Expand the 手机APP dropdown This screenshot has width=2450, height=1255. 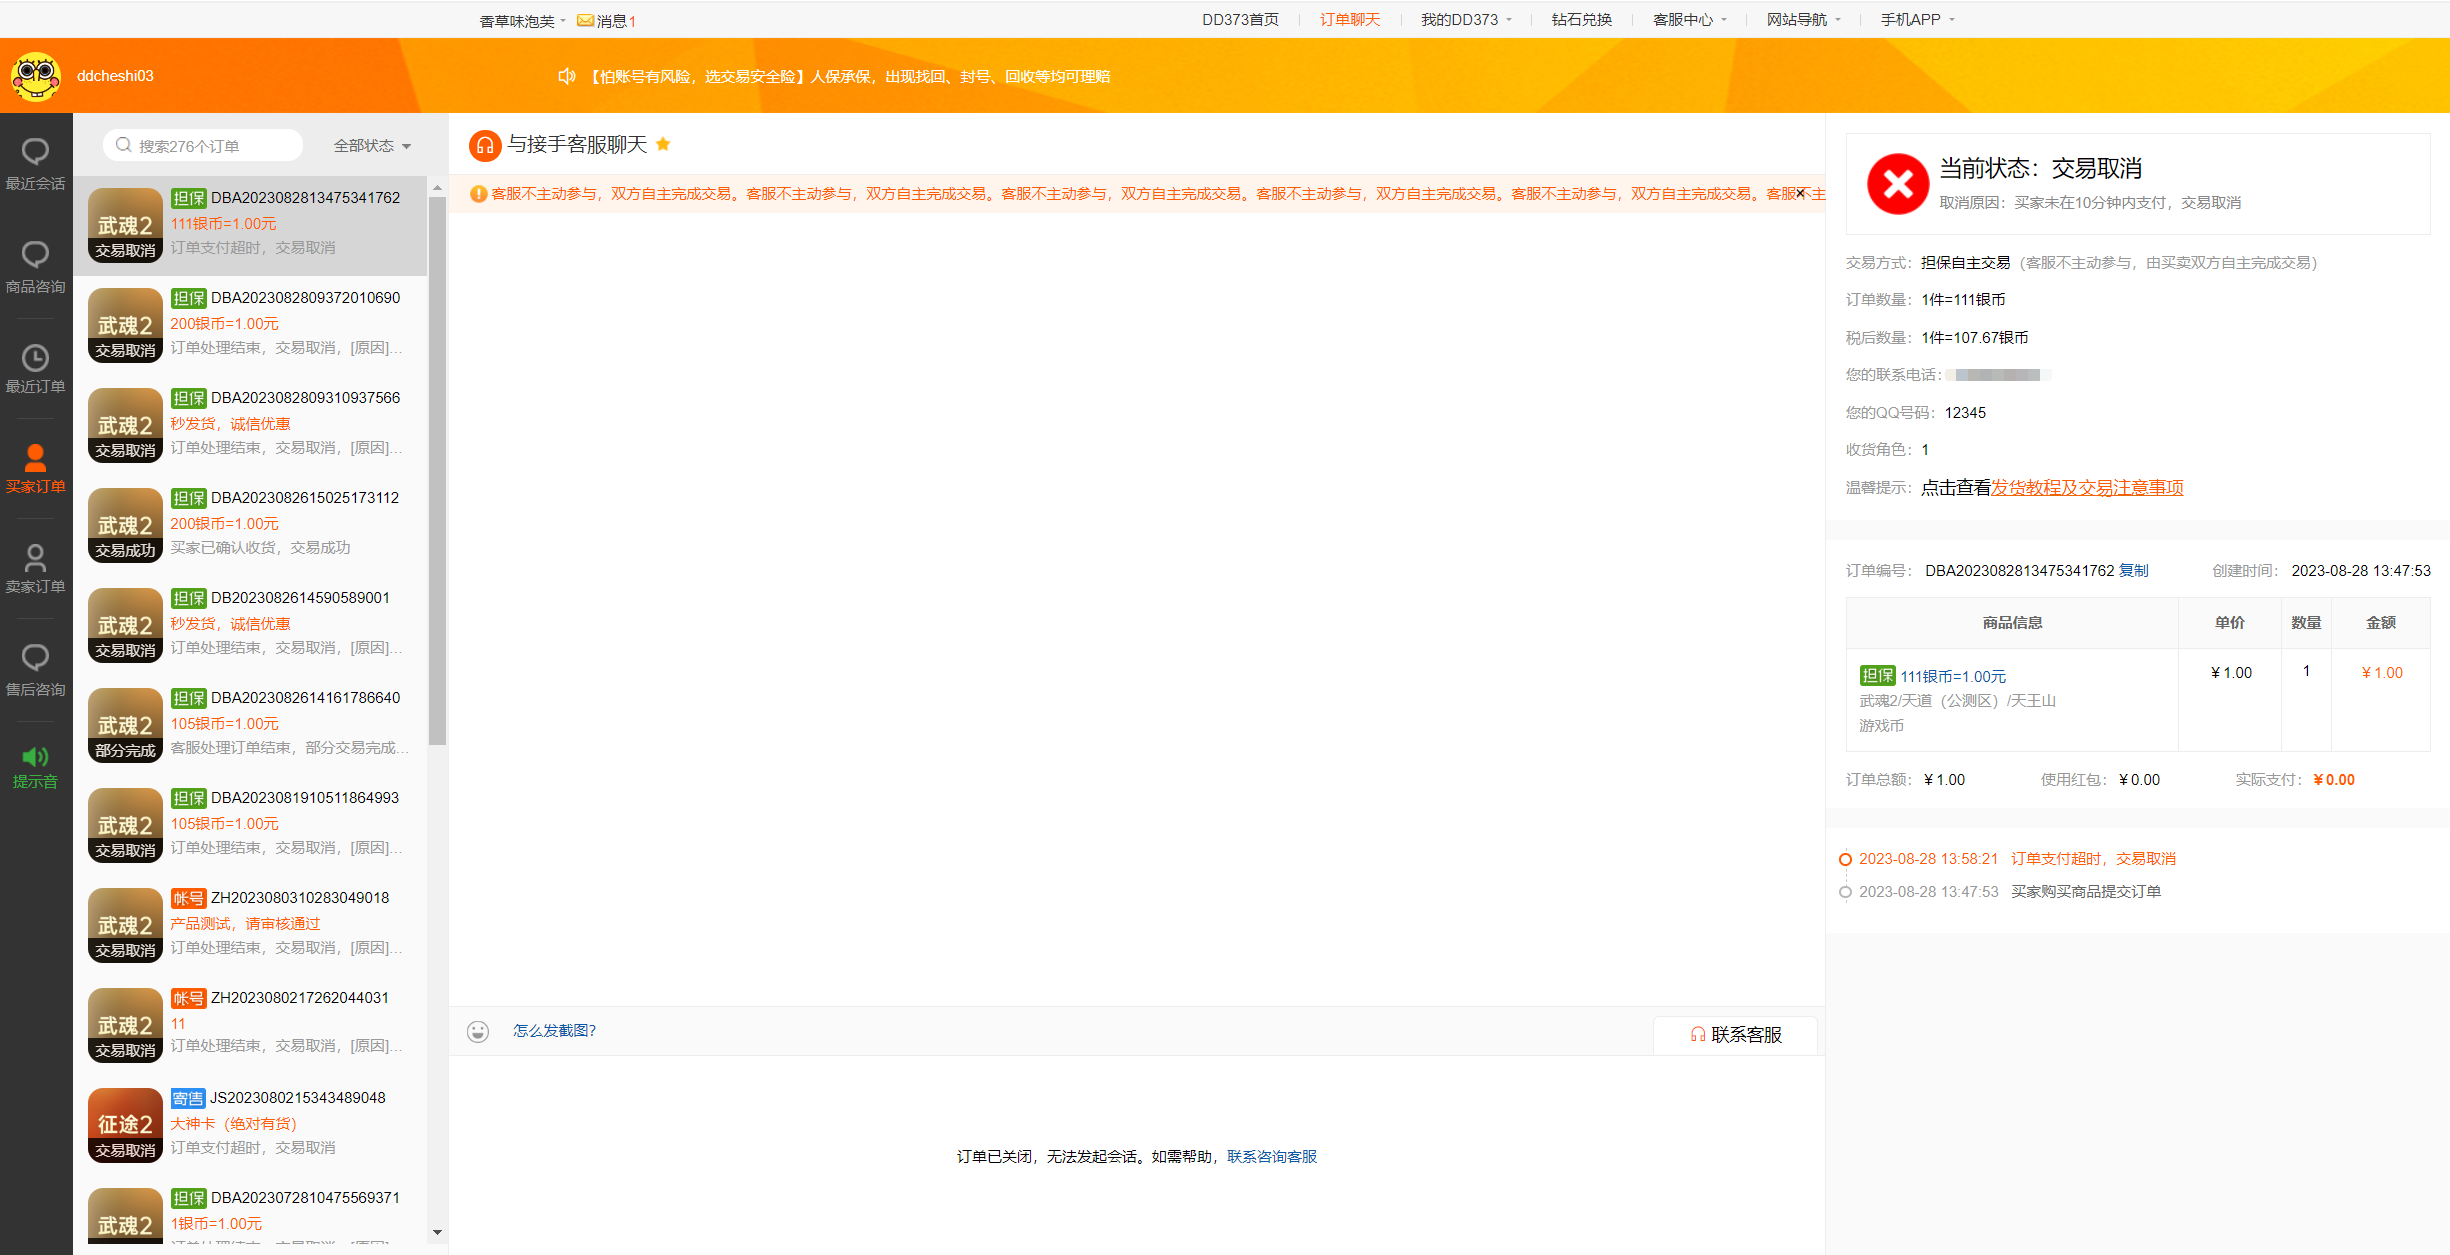pos(1917,19)
